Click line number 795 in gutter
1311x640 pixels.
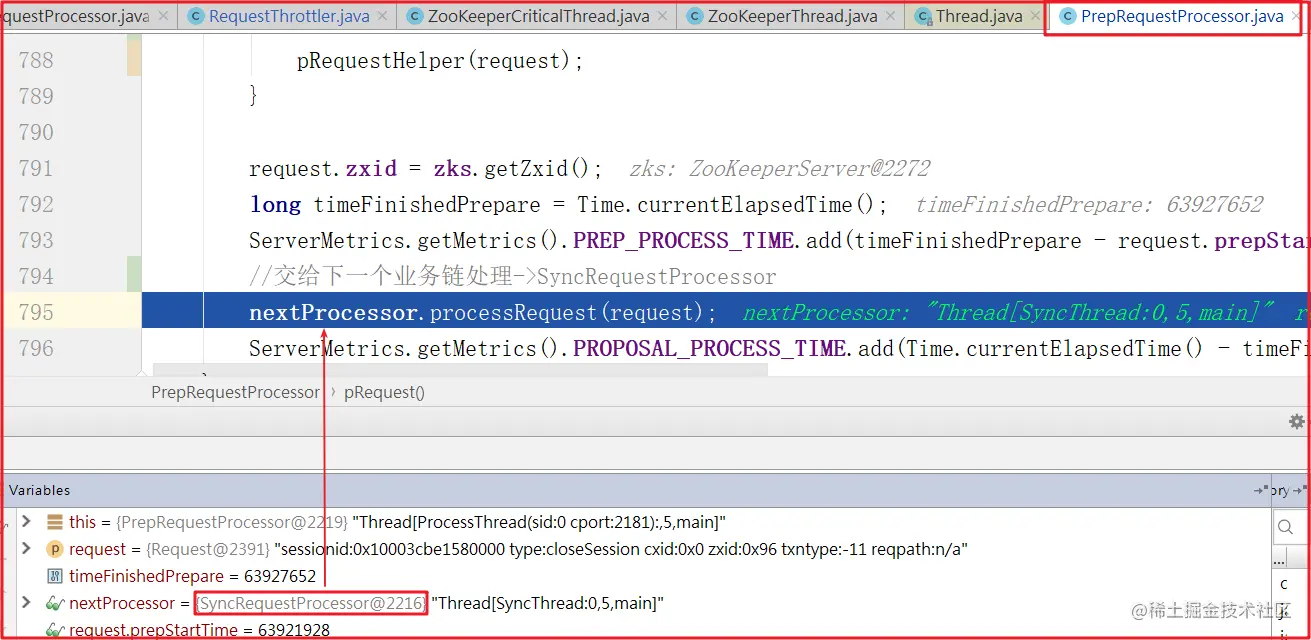(x=36, y=312)
